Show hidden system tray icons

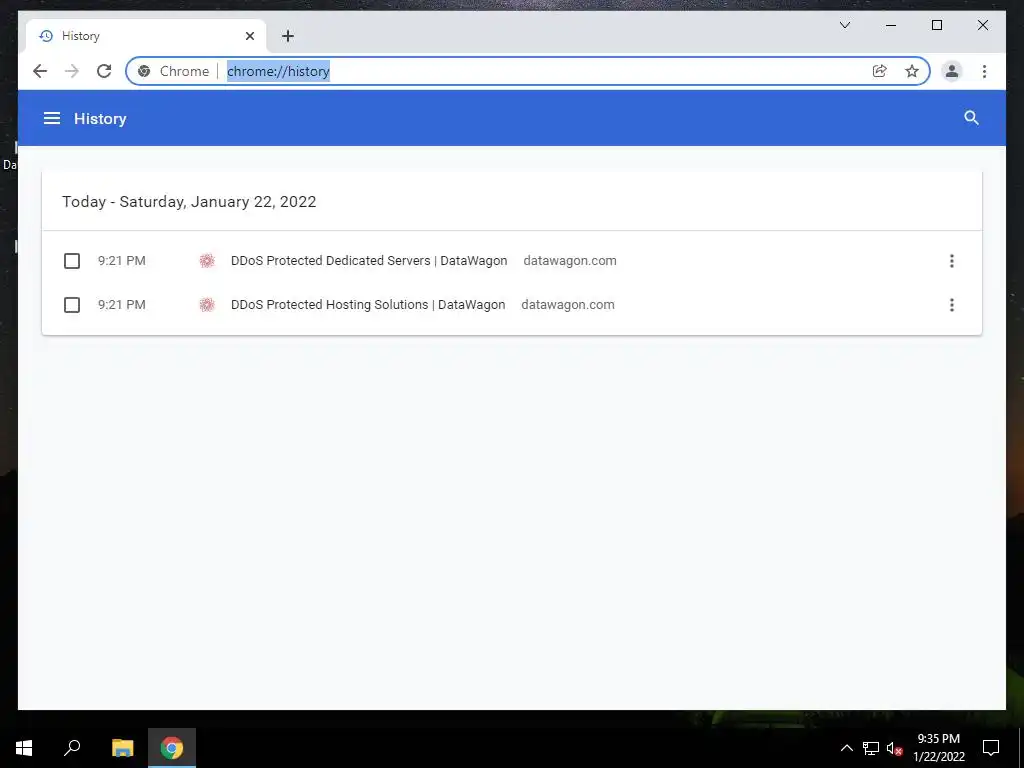pyautogui.click(x=846, y=748)
